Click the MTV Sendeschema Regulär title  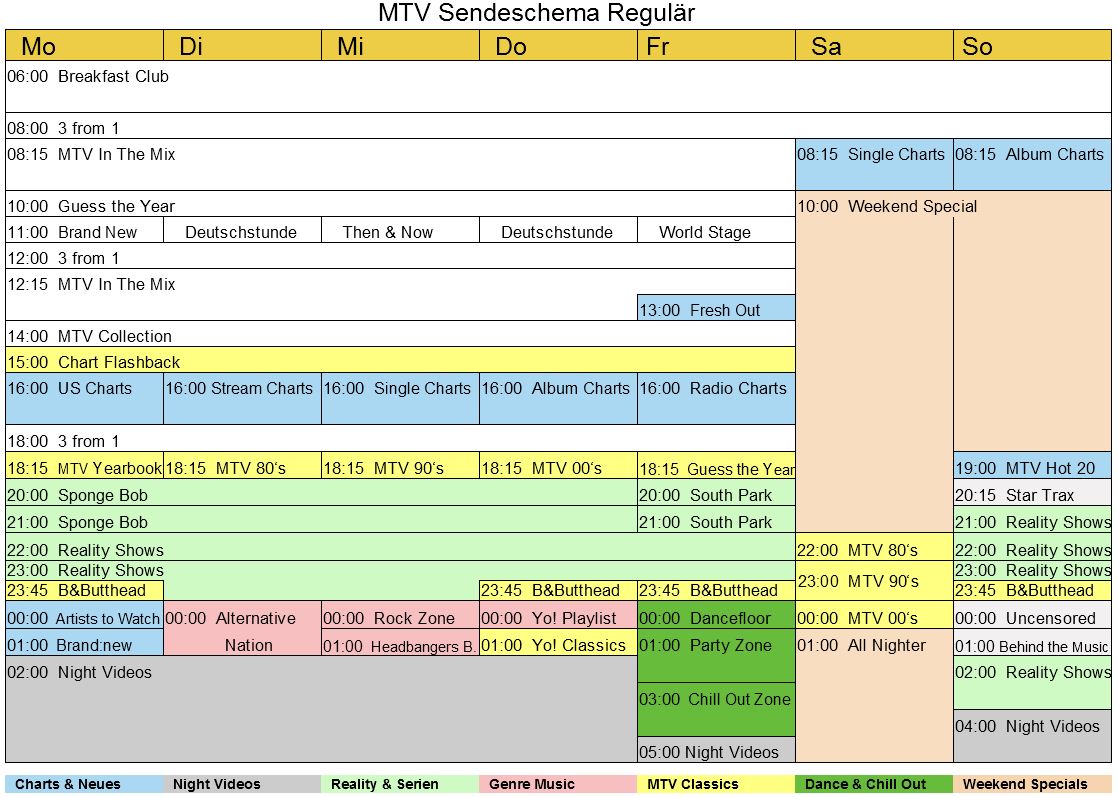click(536, 13)
